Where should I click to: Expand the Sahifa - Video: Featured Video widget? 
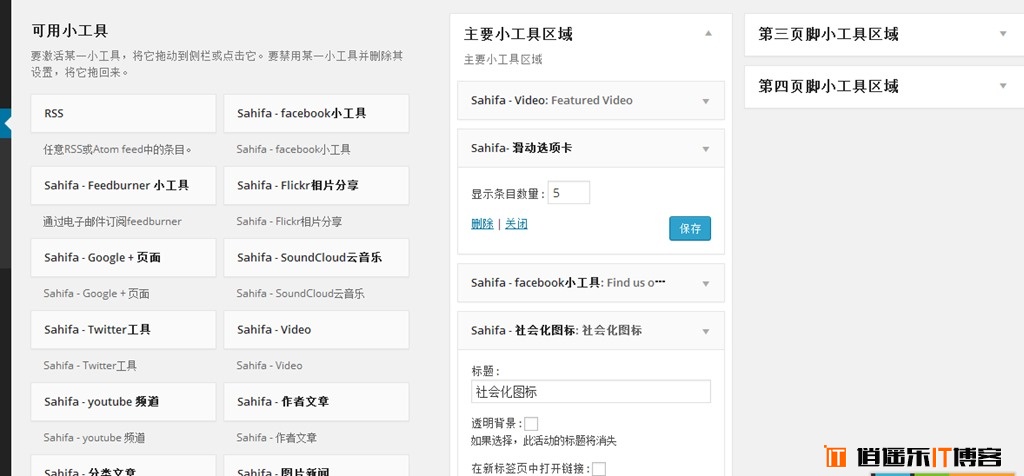coord(705,101)
